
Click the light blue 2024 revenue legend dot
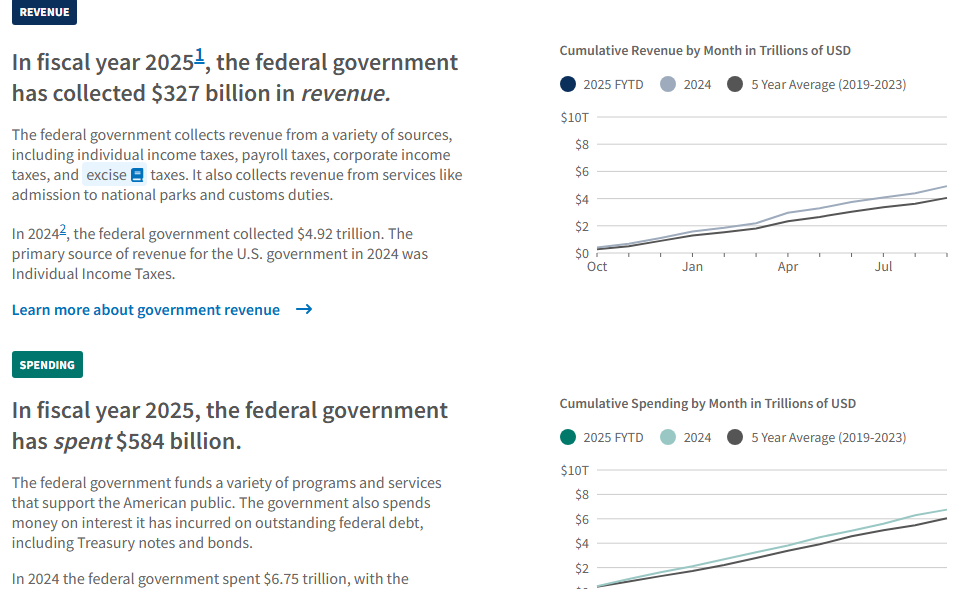click(668, 84)
